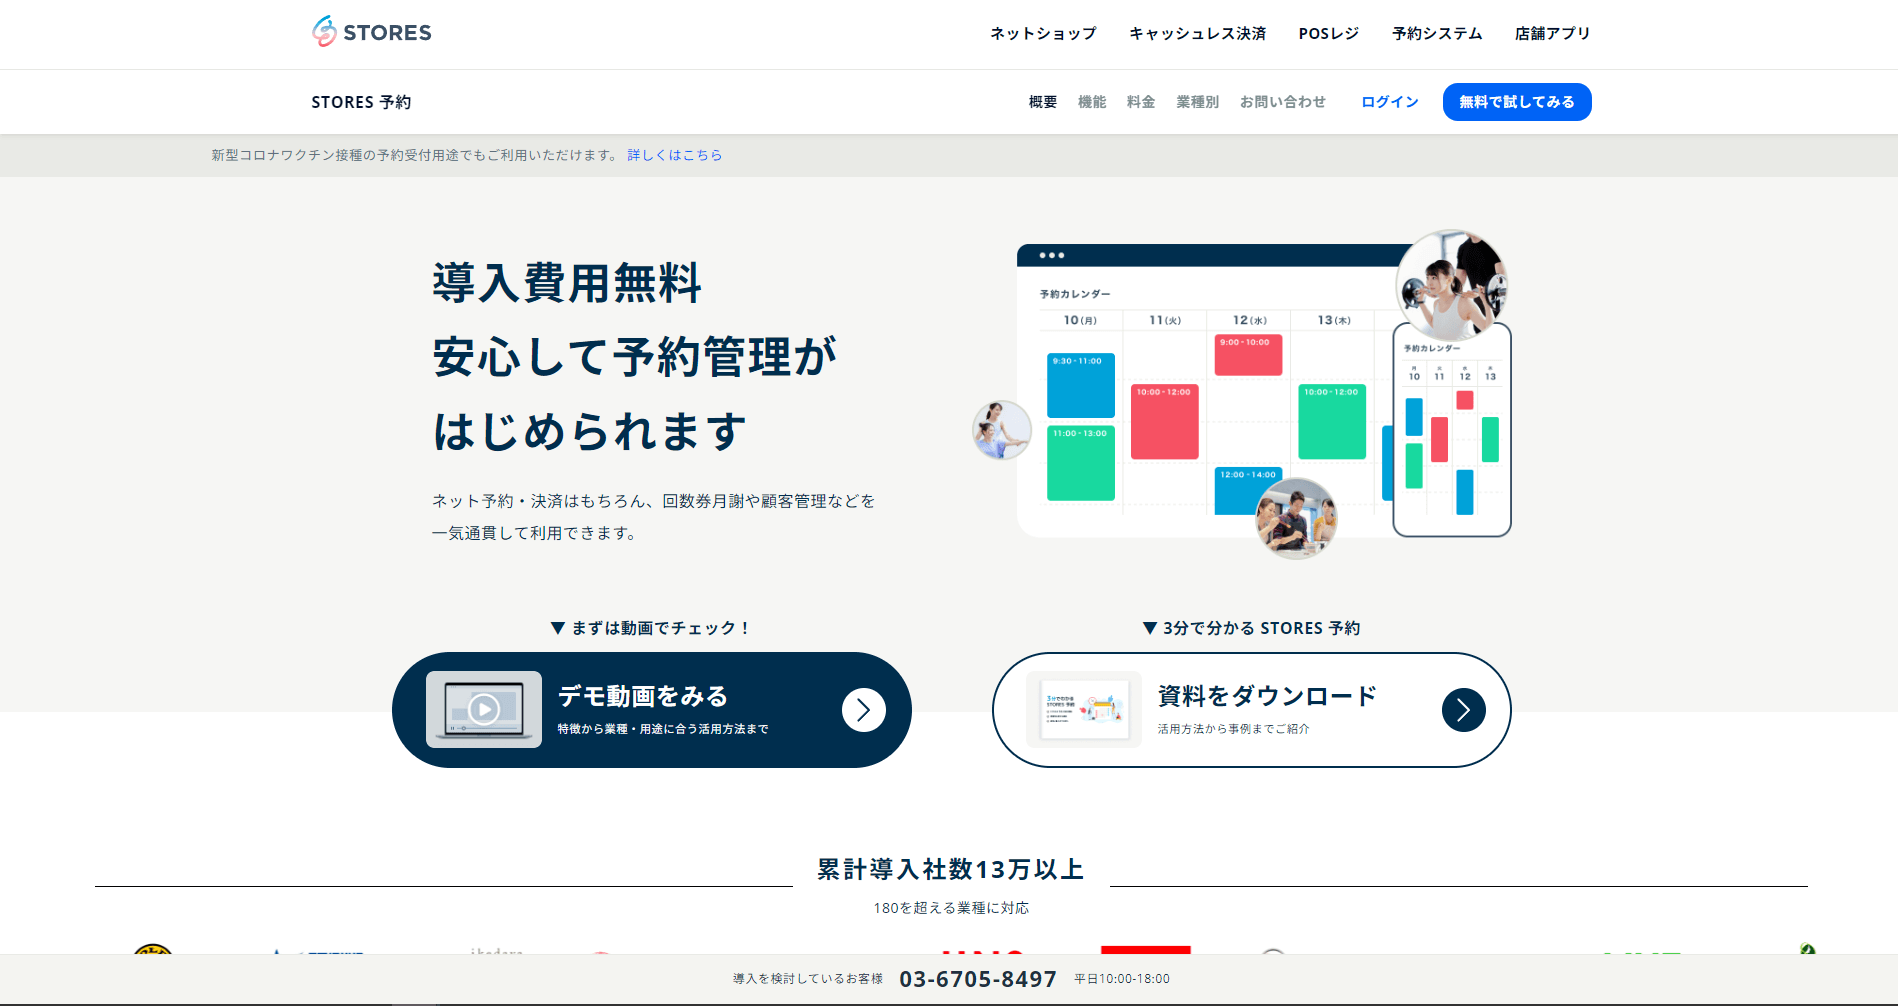Switch to the 概要 tab
Image resolution: width=1898 pixels, height=1006 pixels.
point(1043,102)
